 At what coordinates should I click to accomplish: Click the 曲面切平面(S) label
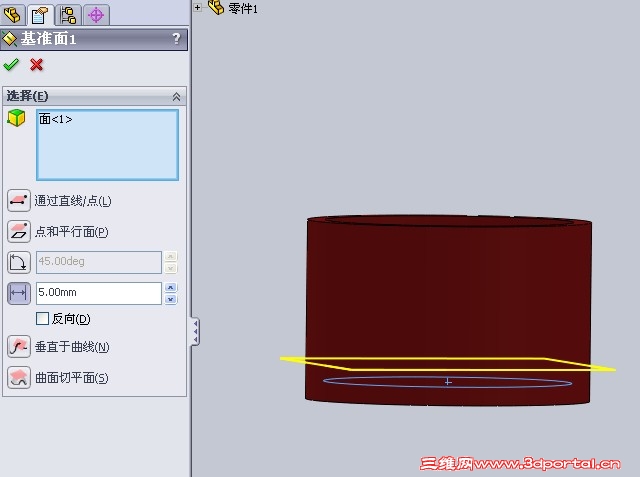72,378
